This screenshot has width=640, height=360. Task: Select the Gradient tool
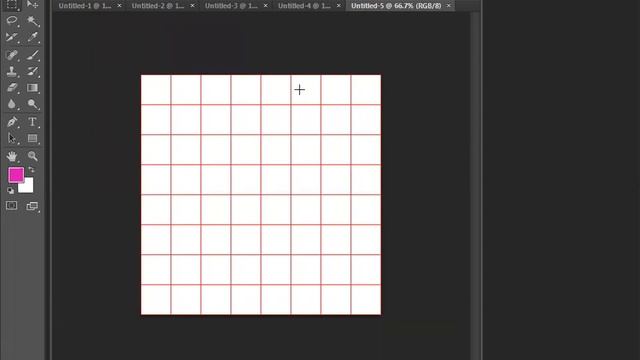tap(32, 88)
